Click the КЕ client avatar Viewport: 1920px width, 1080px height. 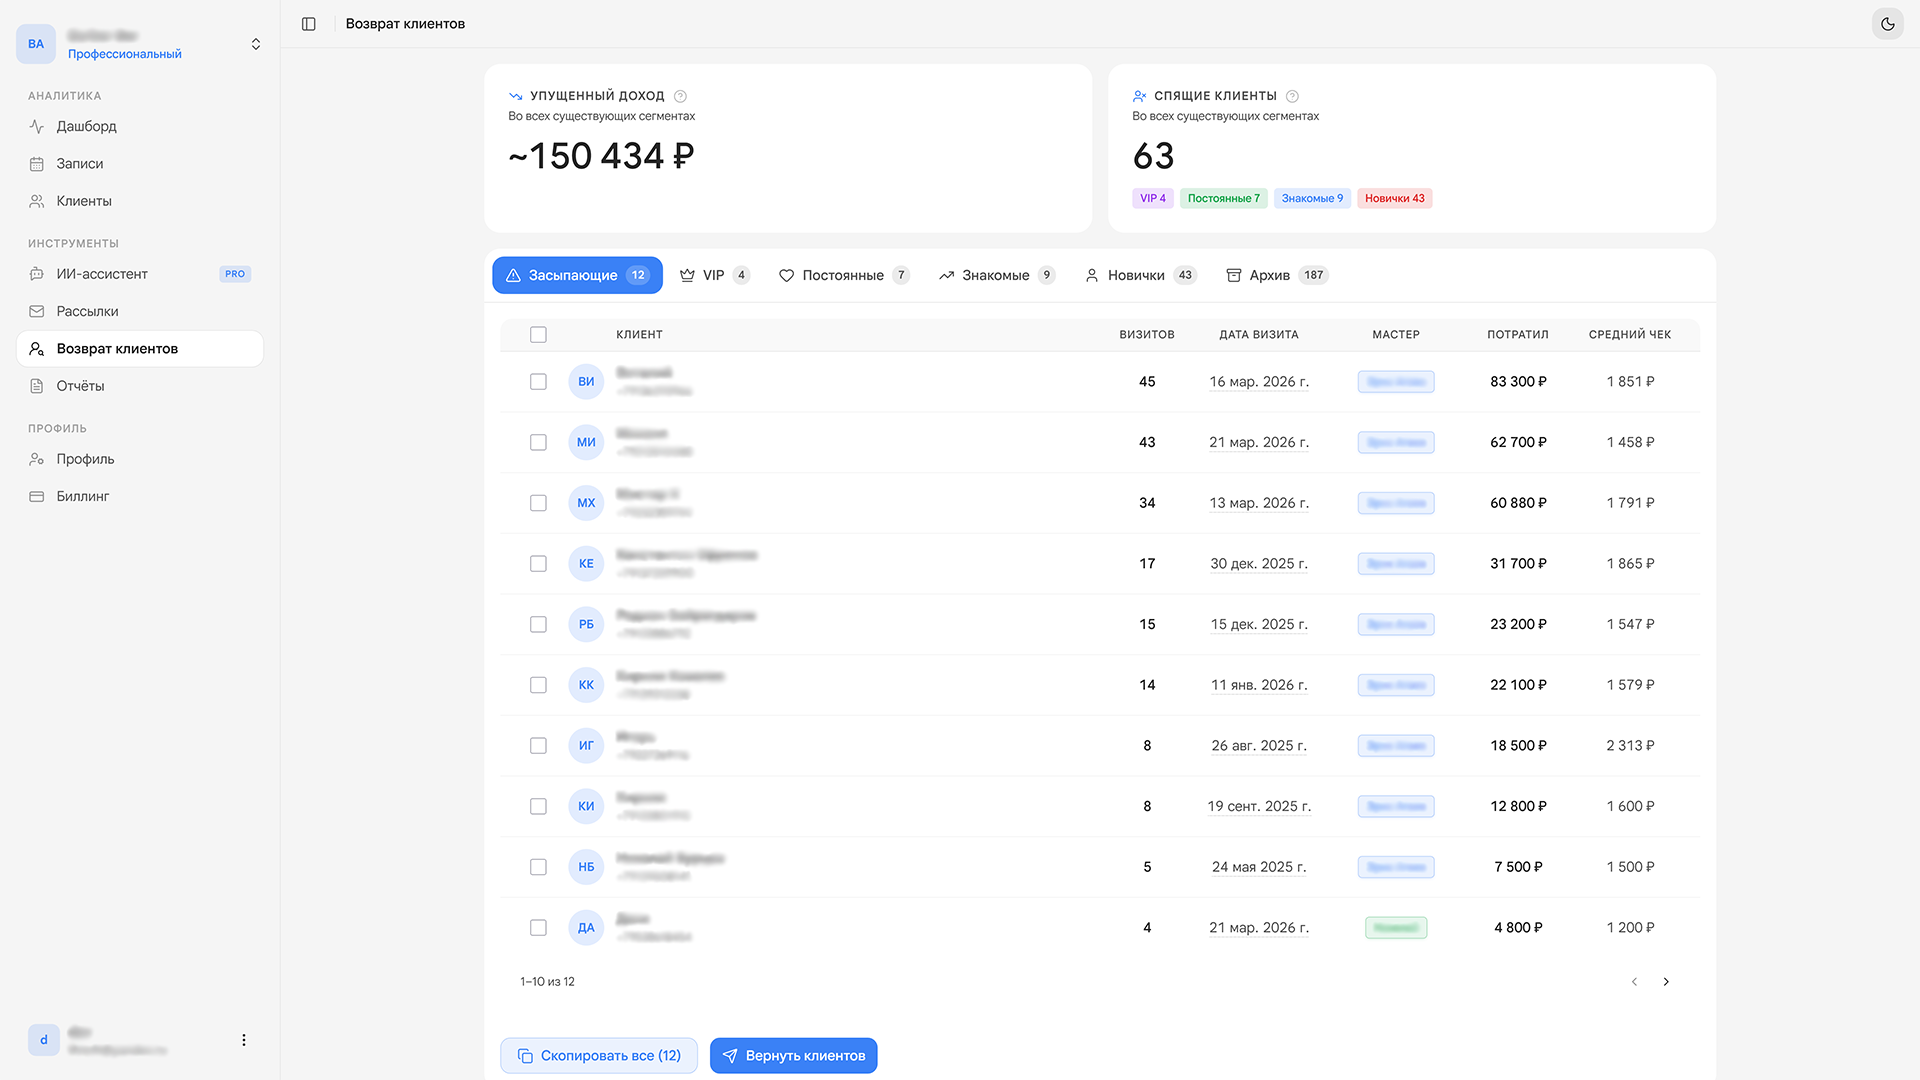(586, 564)
